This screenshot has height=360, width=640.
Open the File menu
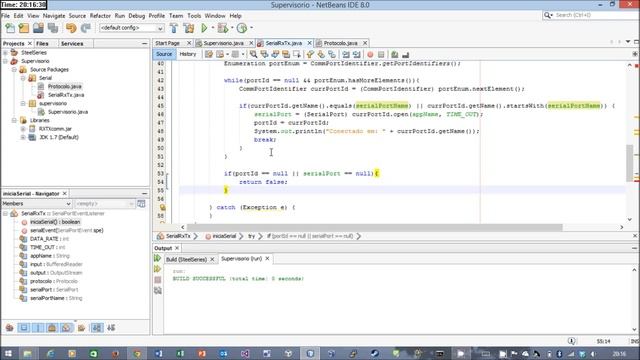coord(6,16)
